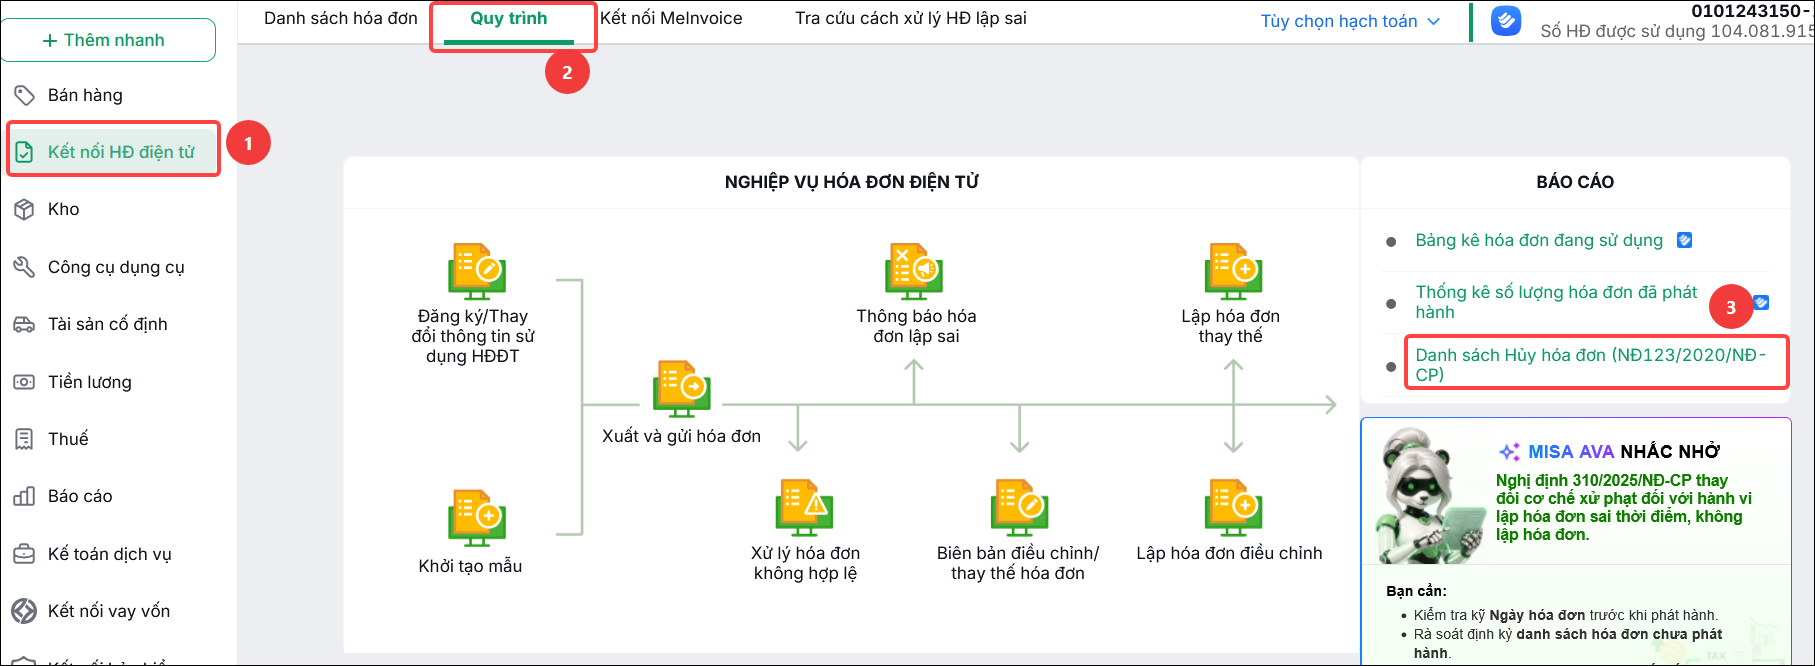
Task: Click the Tiền lương money icon
Action: [24, 382]
